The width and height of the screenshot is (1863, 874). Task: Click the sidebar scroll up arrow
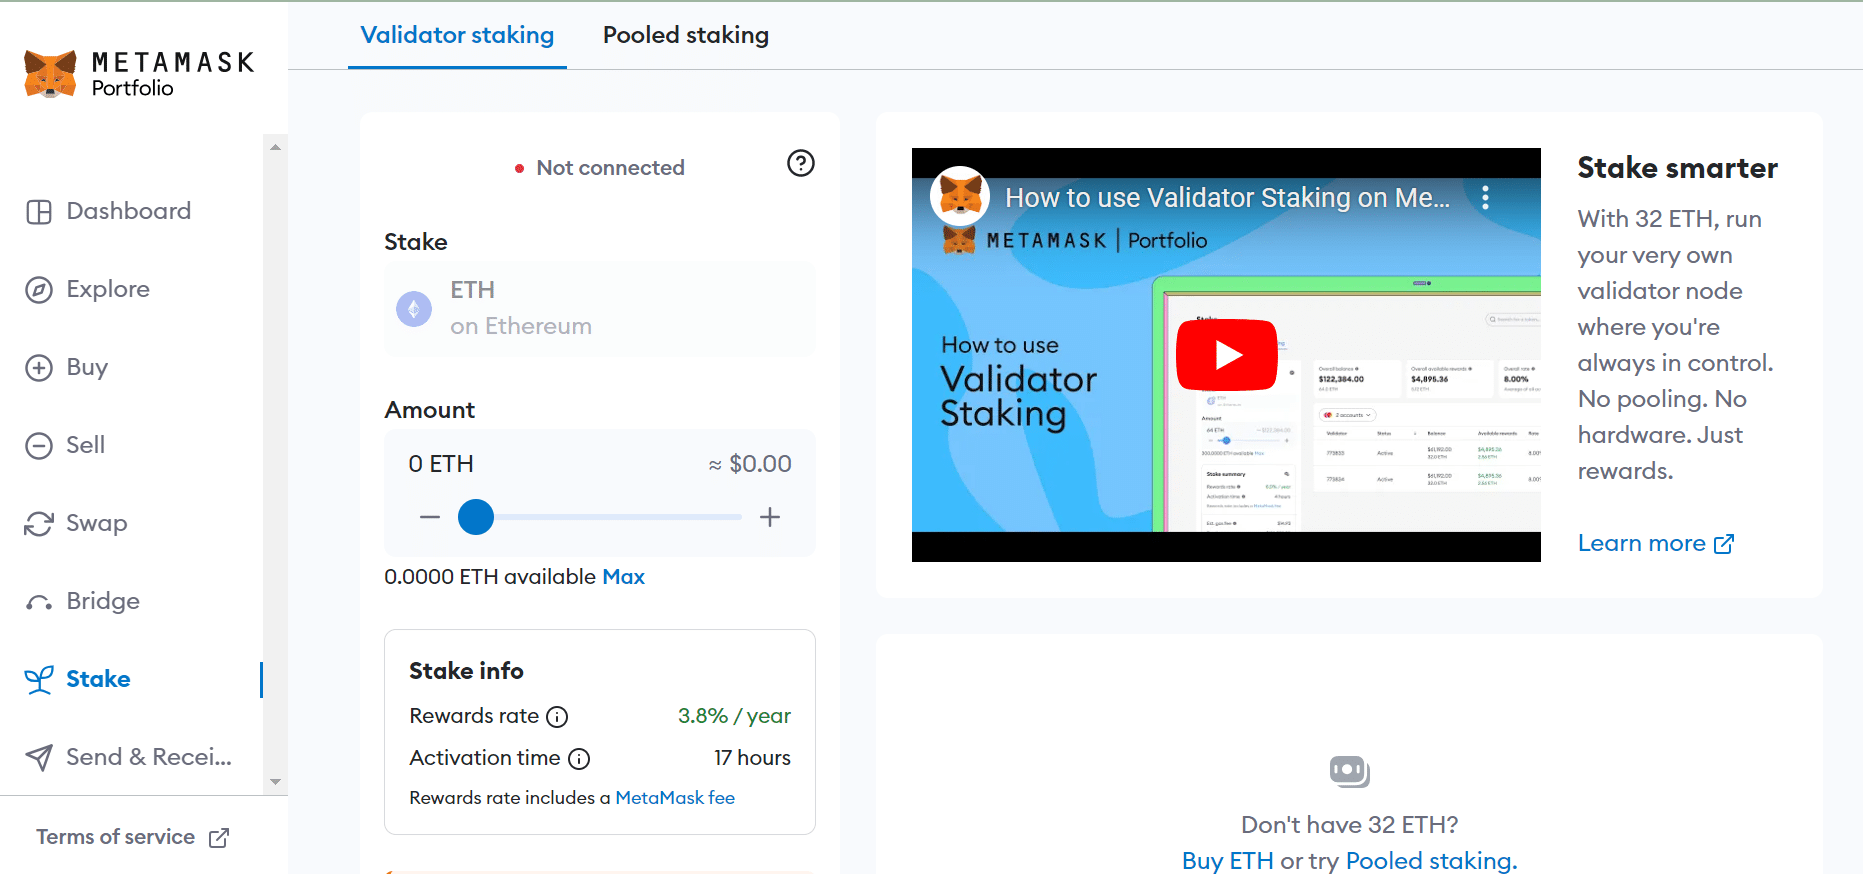[x=275, y=147]
